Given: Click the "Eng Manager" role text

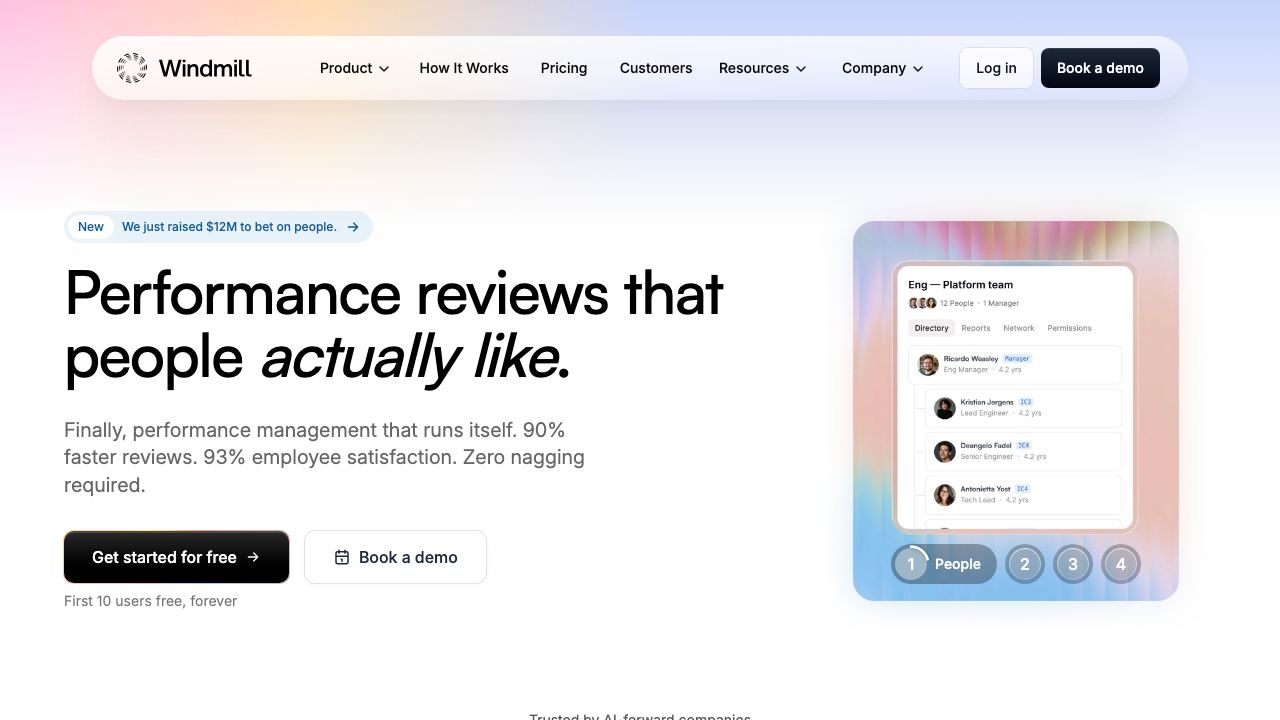Looking at the screenshot, I should pos(966,370).
